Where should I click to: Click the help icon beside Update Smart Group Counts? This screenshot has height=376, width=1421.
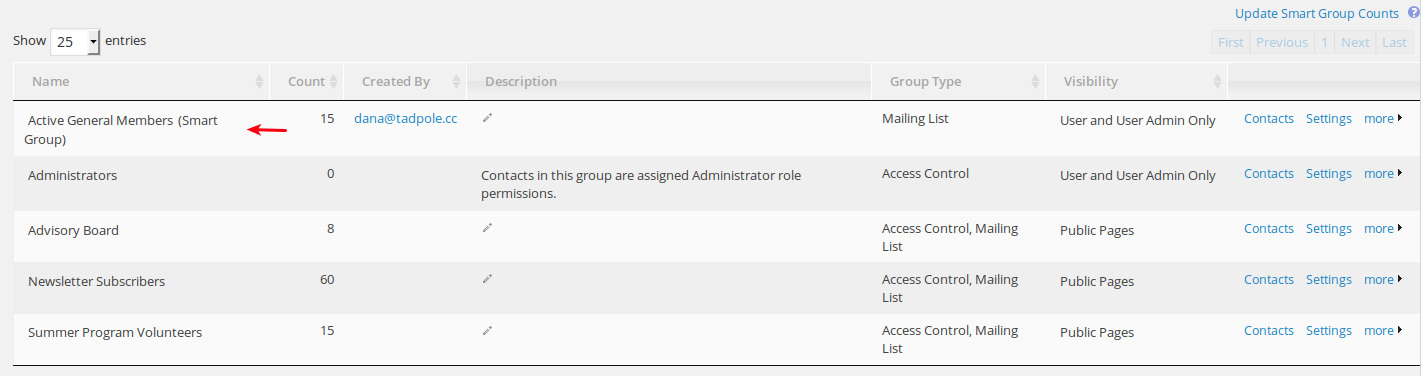coord(1413,13)
